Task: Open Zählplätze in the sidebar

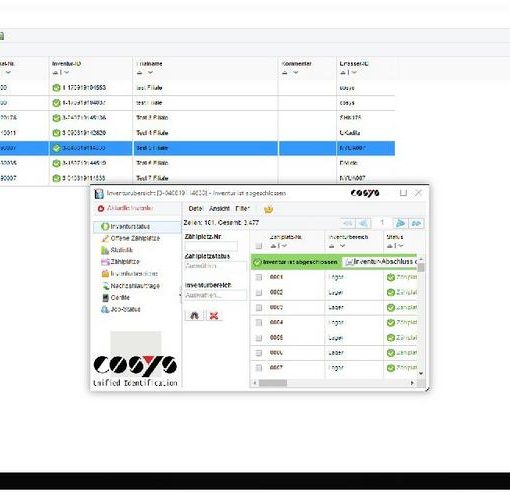Action: (120, 262)
